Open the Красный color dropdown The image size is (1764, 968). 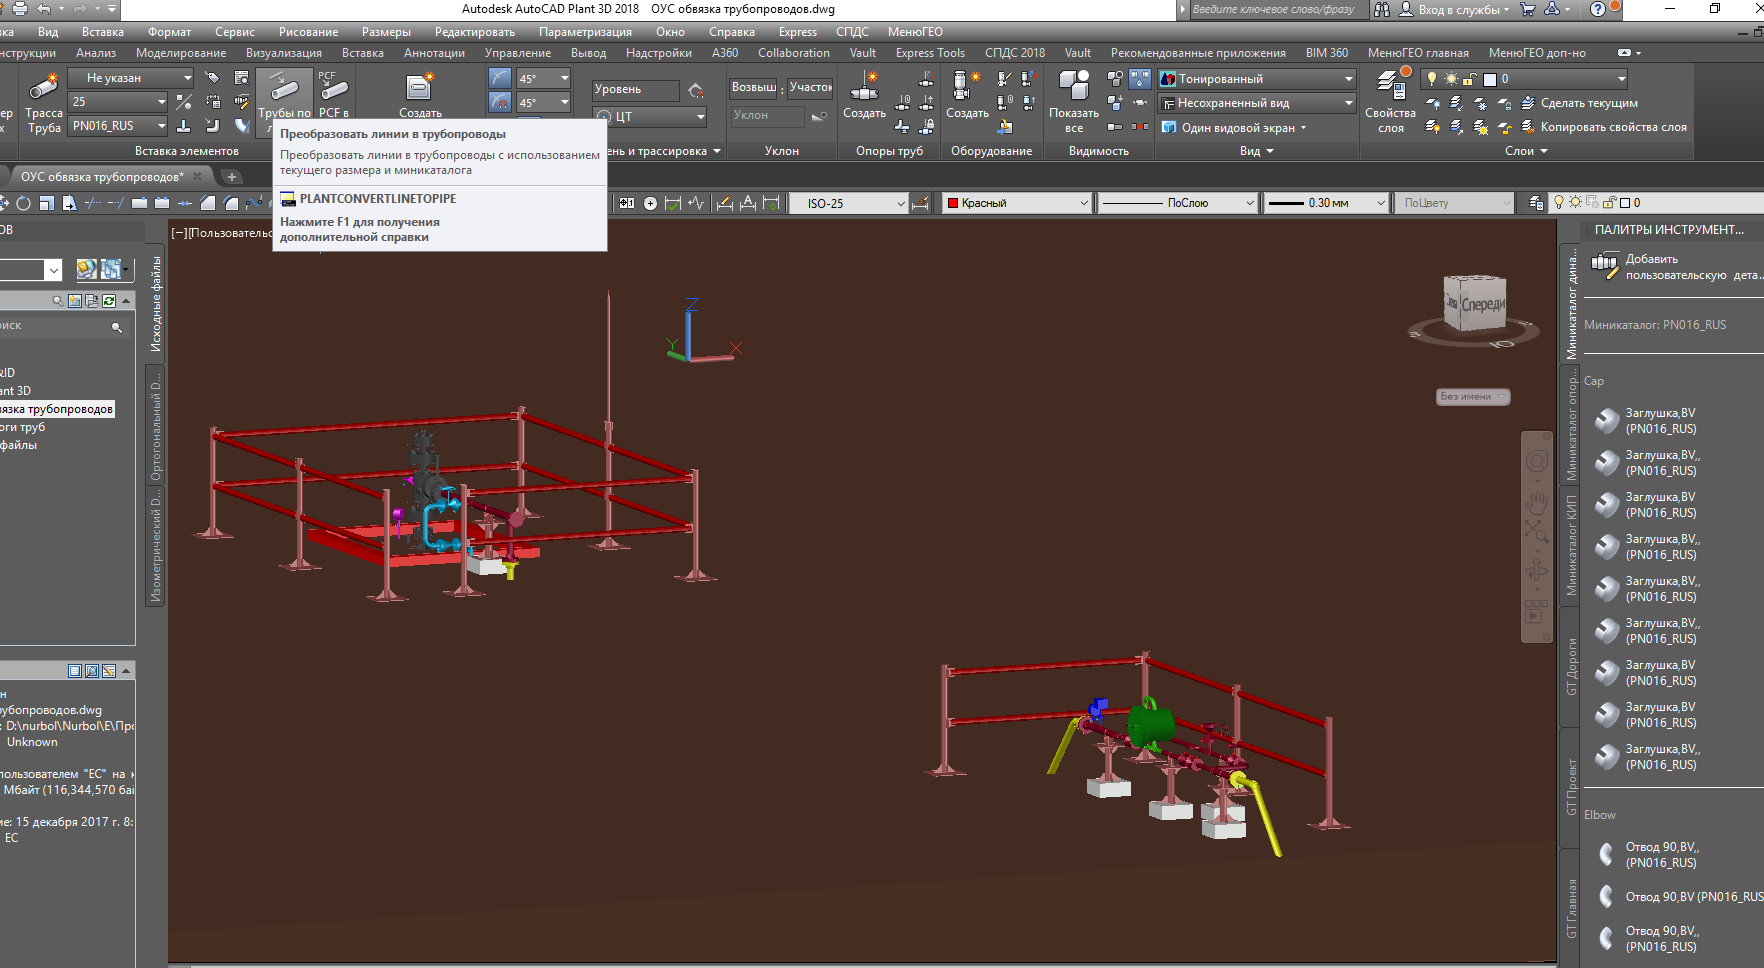pyautogui.click(x=1017, y=203)
